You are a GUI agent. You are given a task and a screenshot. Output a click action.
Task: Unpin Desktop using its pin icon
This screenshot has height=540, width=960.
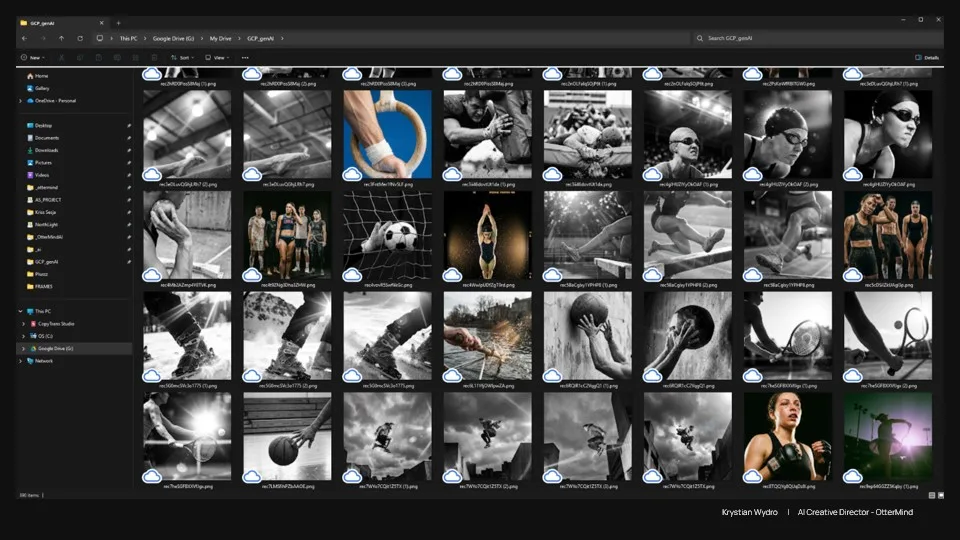point(129,126)
